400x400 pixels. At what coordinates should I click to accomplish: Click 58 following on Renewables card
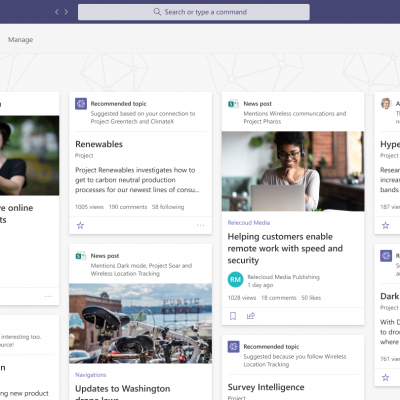click(168, 207)
